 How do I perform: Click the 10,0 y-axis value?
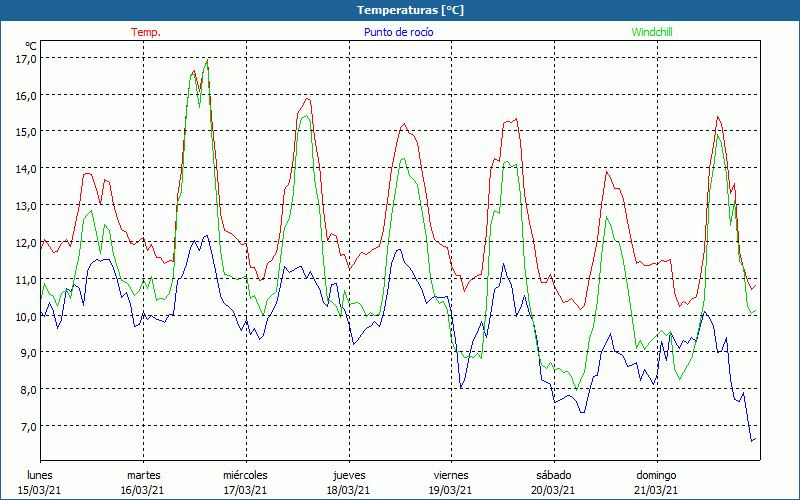tap(27, 316)
